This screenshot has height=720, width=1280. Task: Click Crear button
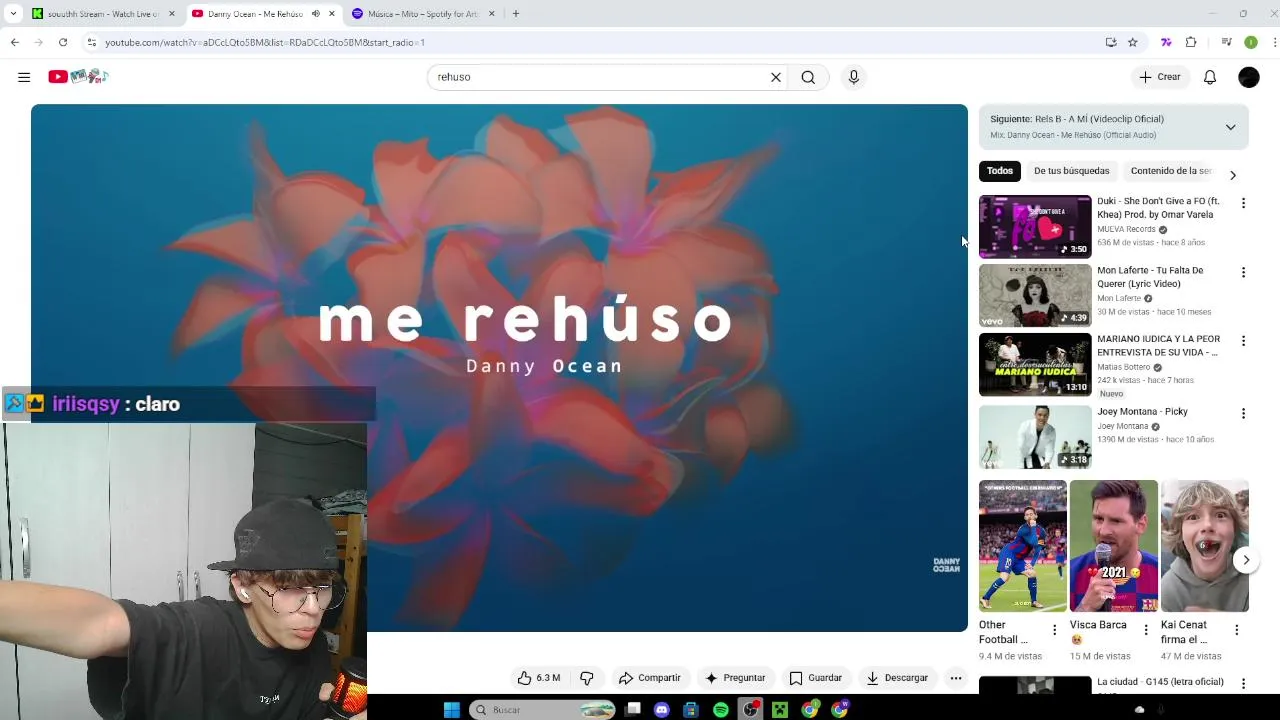[x=1159, y=77]
